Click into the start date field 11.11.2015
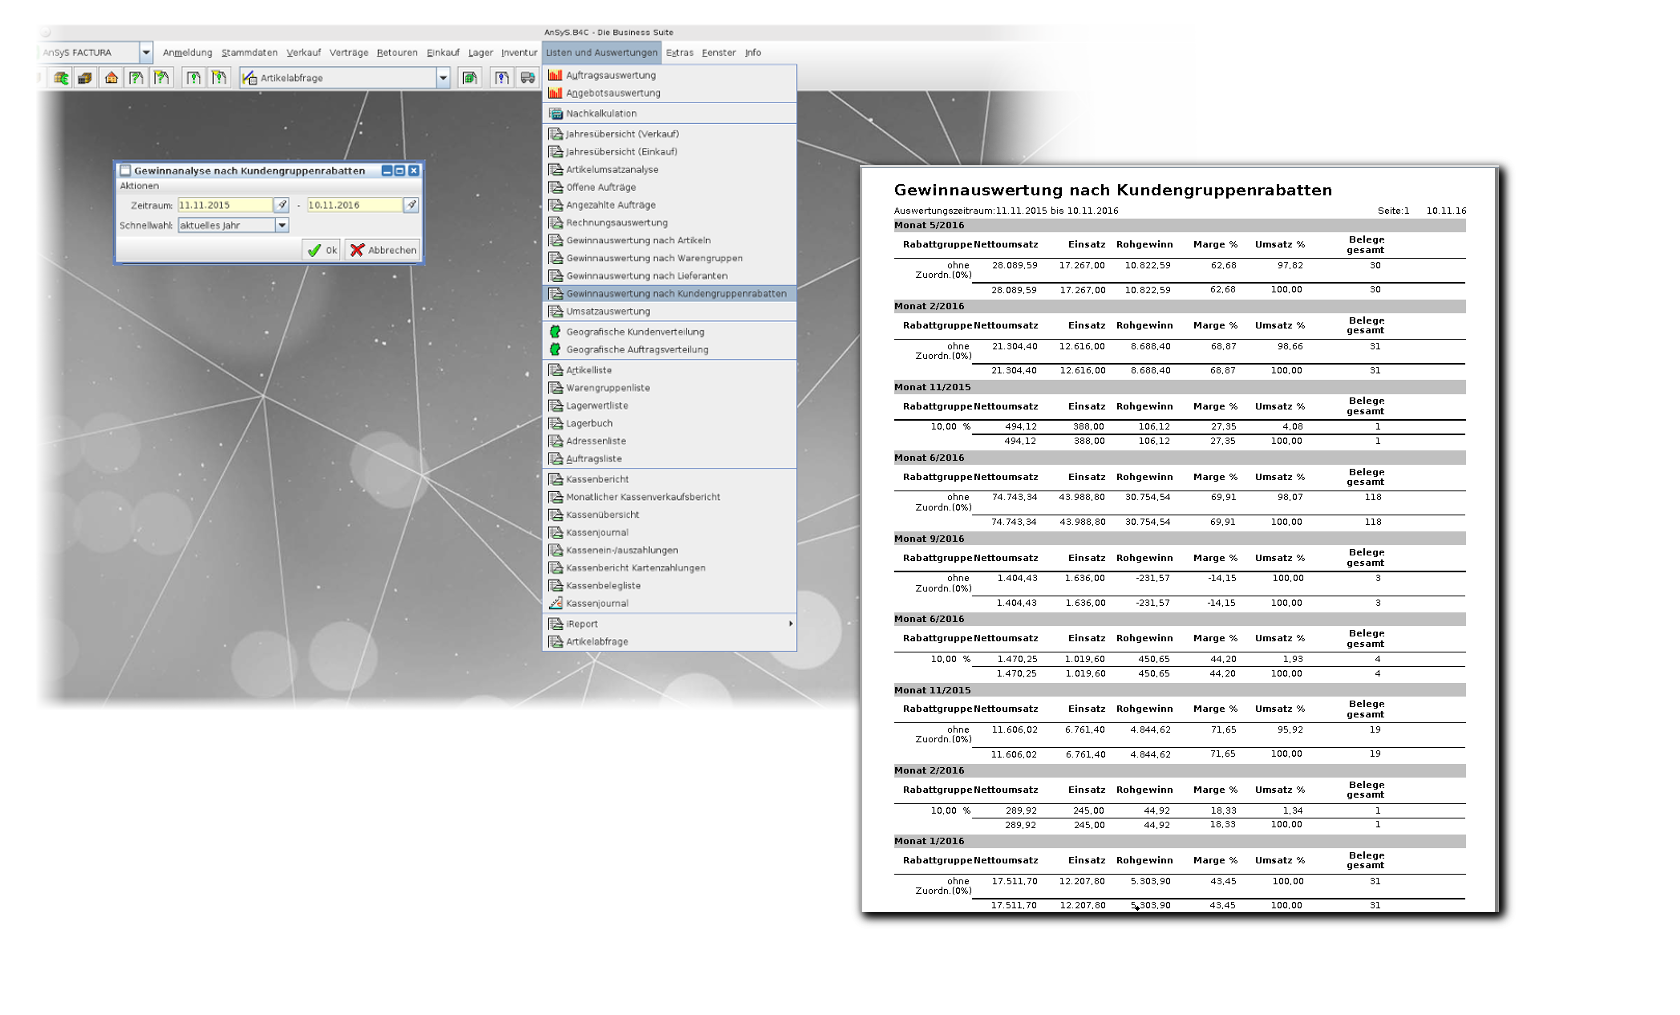The width and height of the screenshot is (1680, 1015). 224,205
